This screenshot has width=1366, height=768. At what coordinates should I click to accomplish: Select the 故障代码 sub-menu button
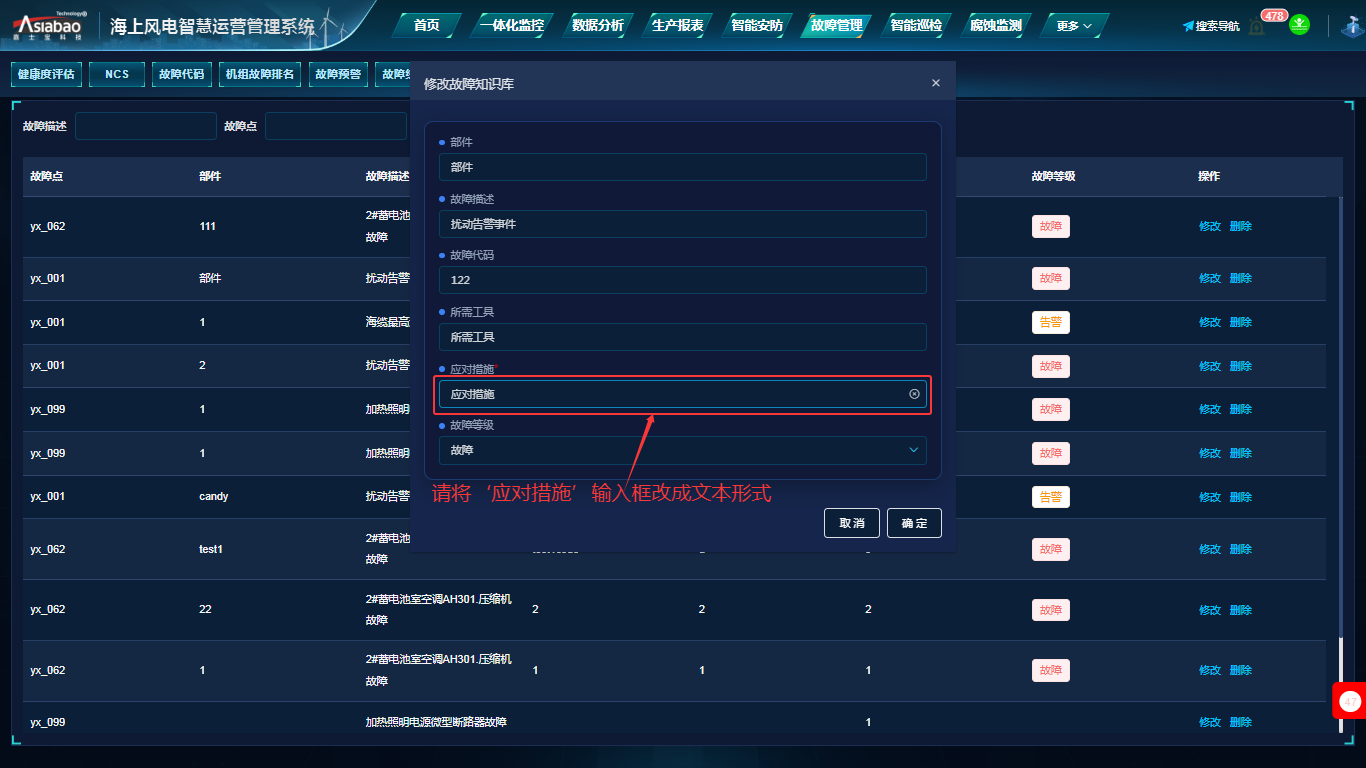point(181,74)
